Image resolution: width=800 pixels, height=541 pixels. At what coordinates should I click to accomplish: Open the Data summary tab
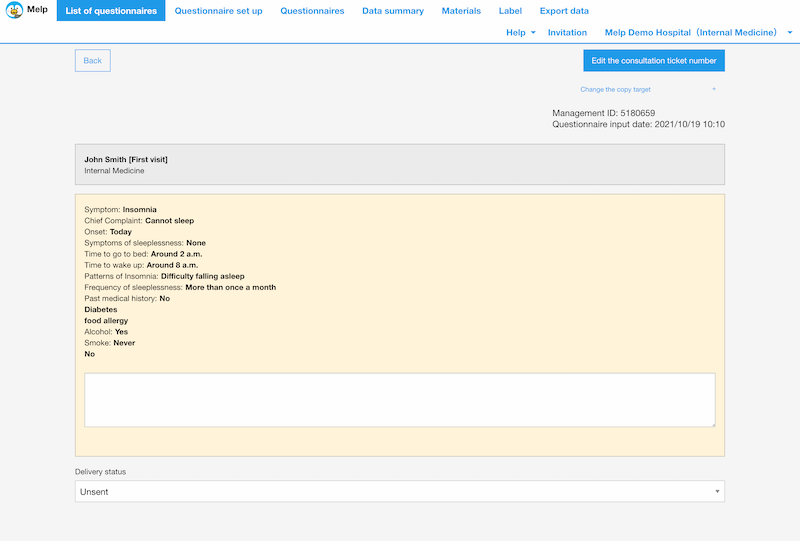pos(393,11)
